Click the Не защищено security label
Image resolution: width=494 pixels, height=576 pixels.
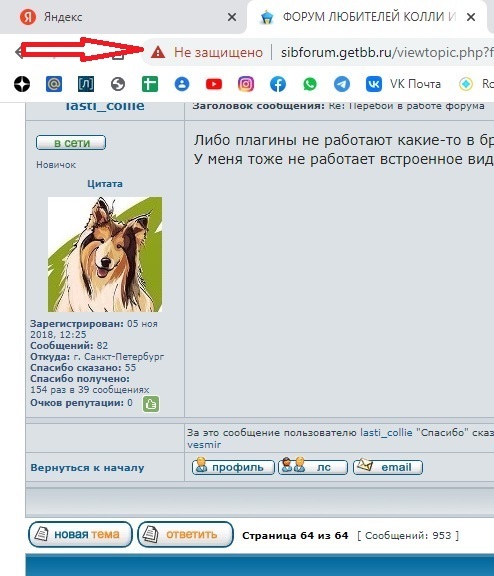point(218,52)
